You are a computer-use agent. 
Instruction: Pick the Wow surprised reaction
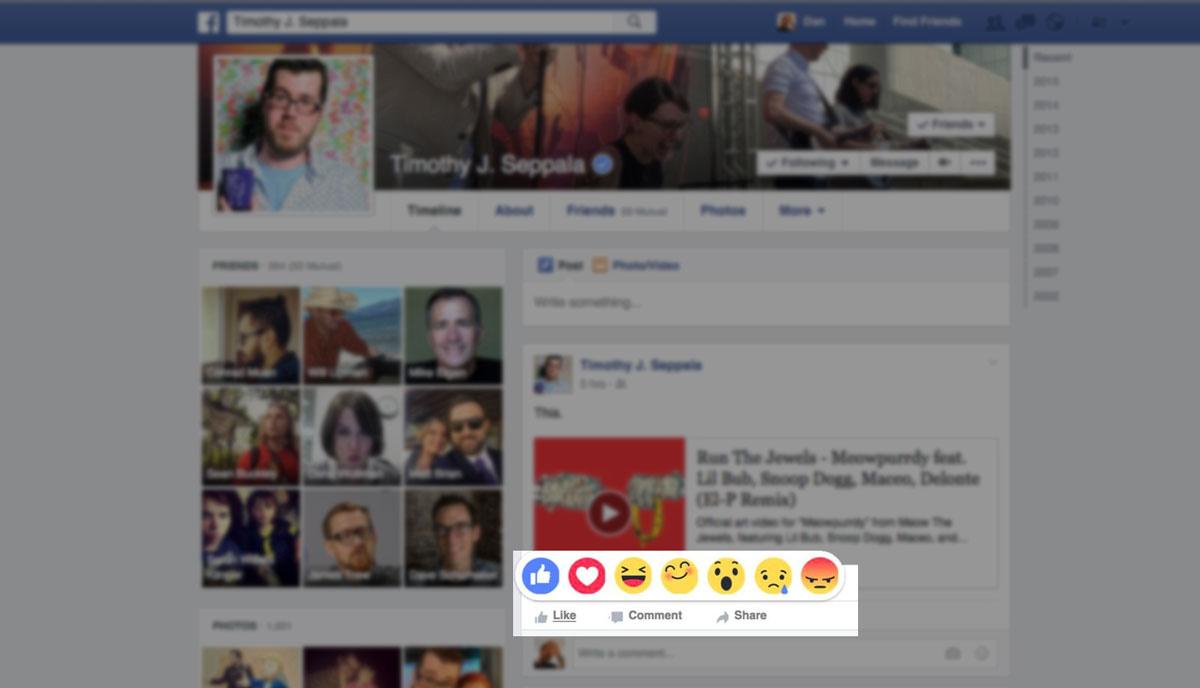click(x=725, y=575)
